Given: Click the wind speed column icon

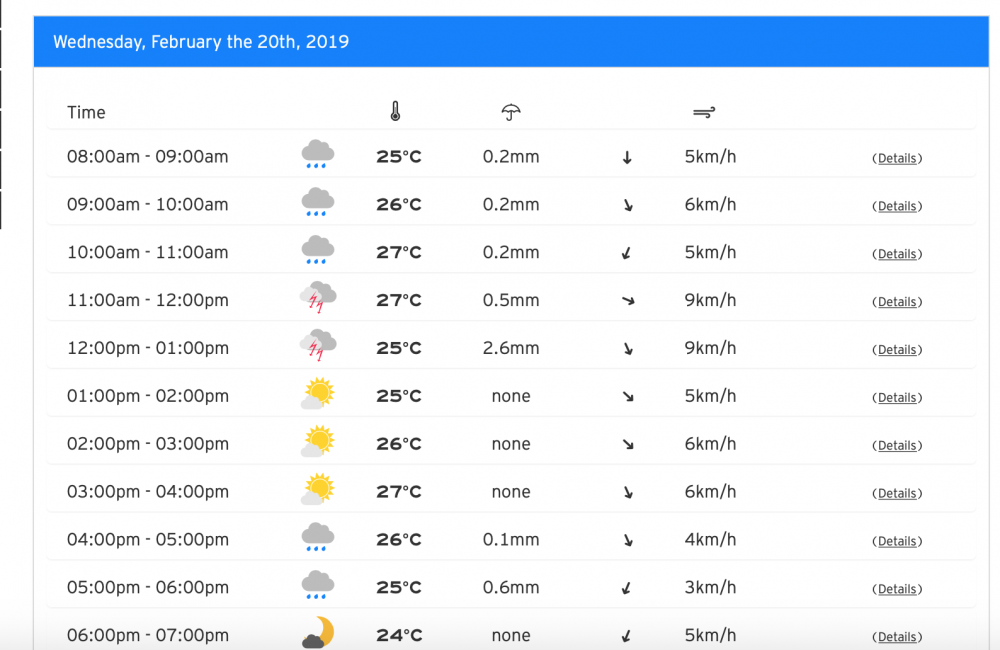Looking at the screenshot, I should (x=704, y=112).
